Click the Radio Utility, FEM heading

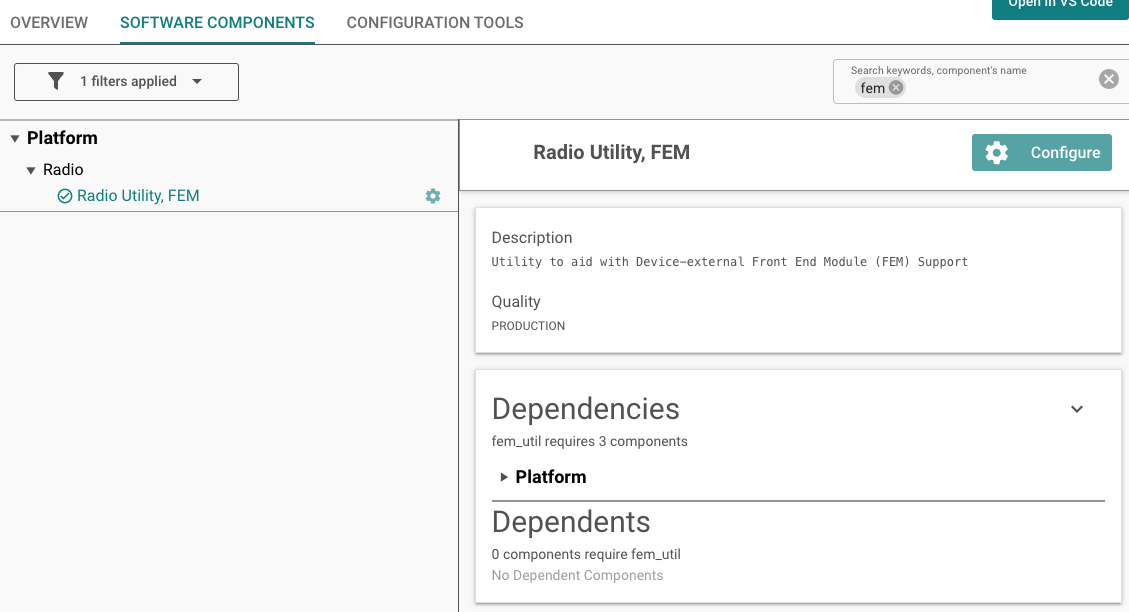(x=612, y=152)
